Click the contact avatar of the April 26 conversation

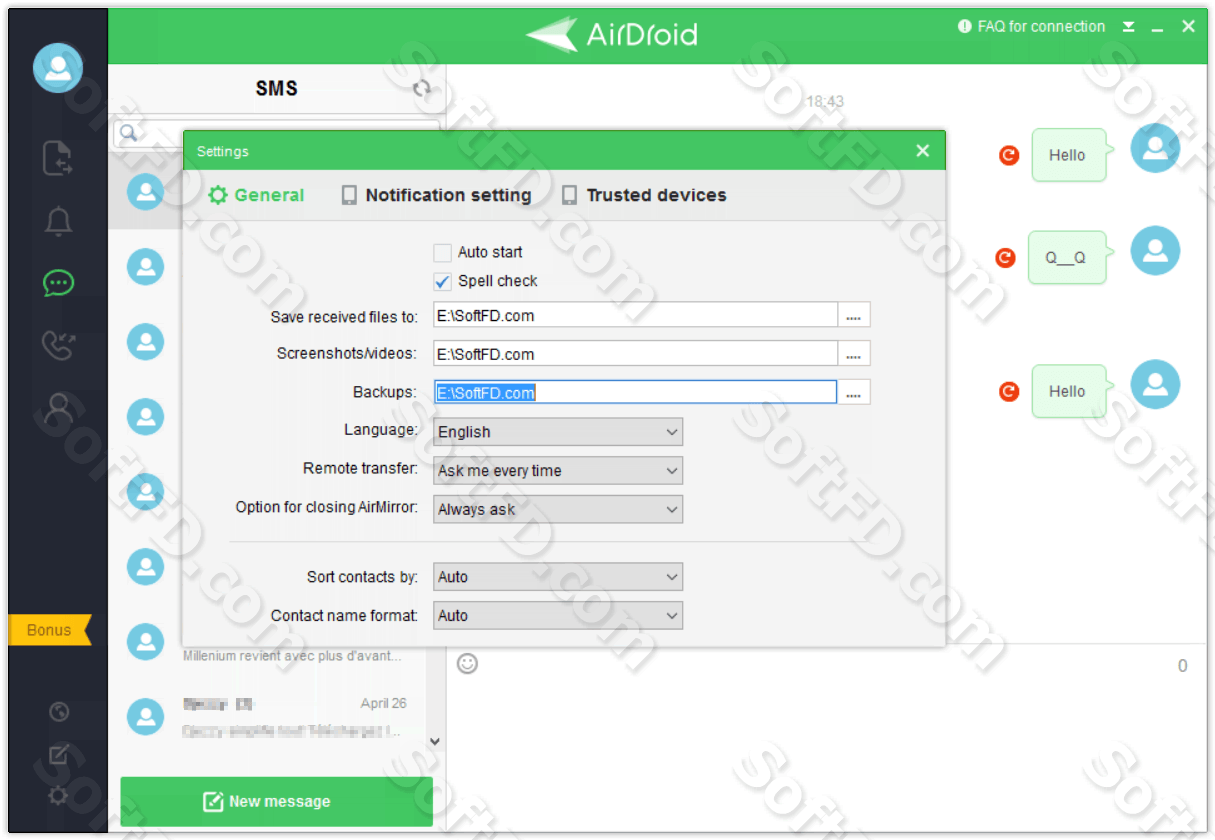coord(146,716)
